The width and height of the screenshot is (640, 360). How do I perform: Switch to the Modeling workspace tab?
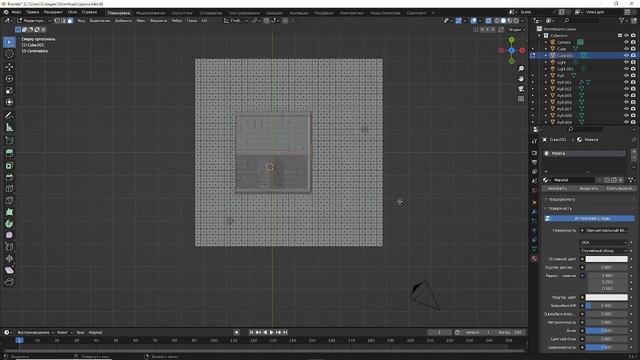click(x=151, y=13)
